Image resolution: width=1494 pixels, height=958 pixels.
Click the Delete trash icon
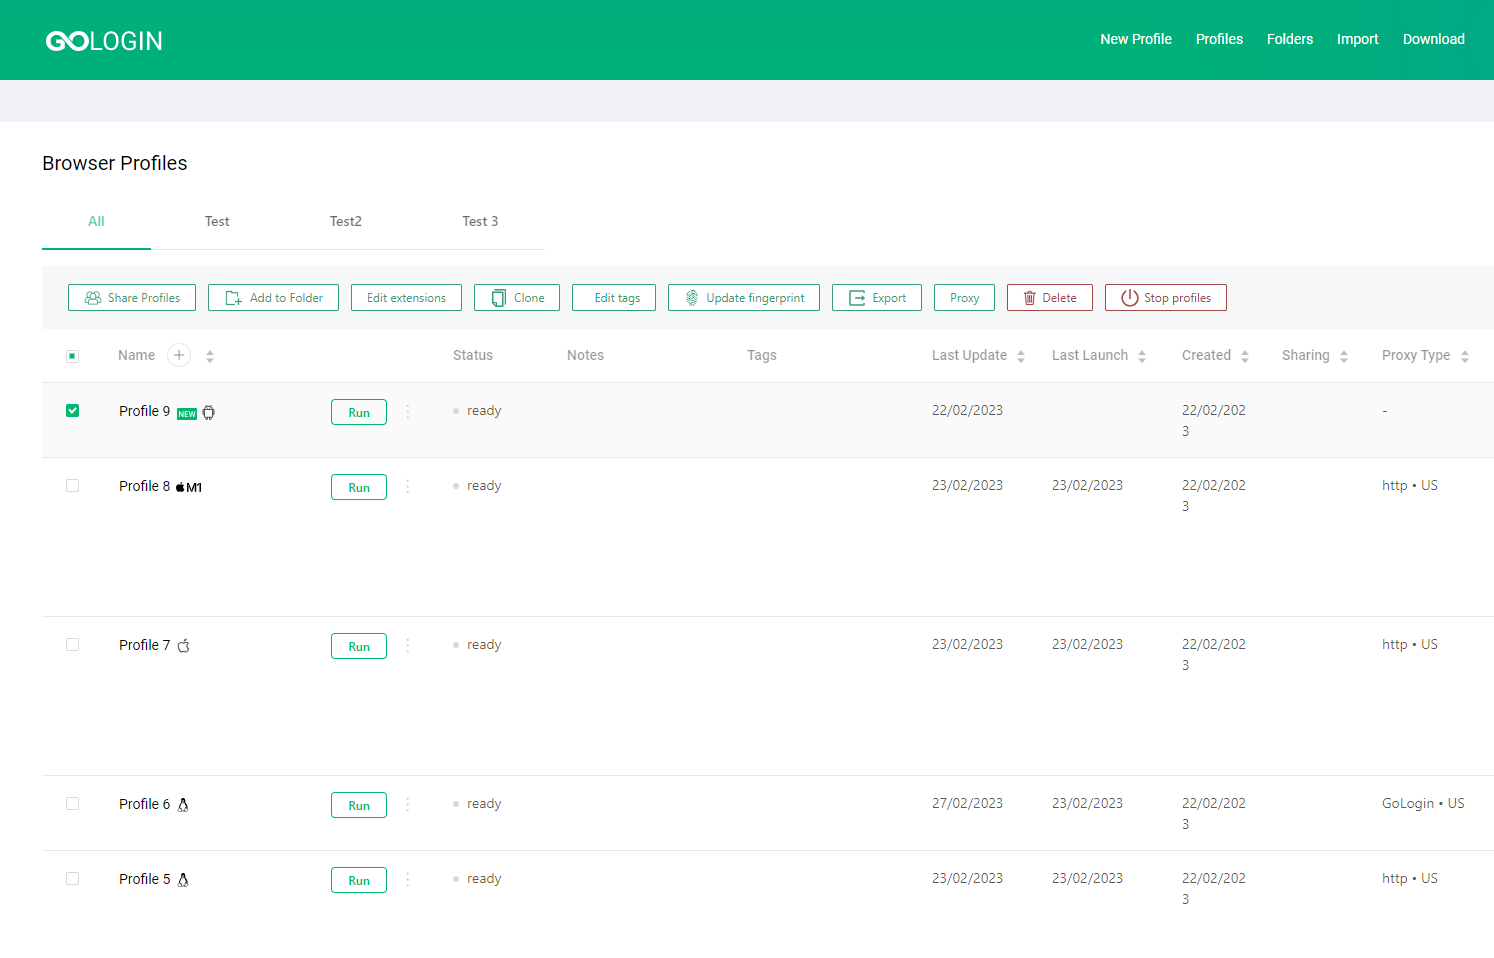click(x=1031, y=297)
